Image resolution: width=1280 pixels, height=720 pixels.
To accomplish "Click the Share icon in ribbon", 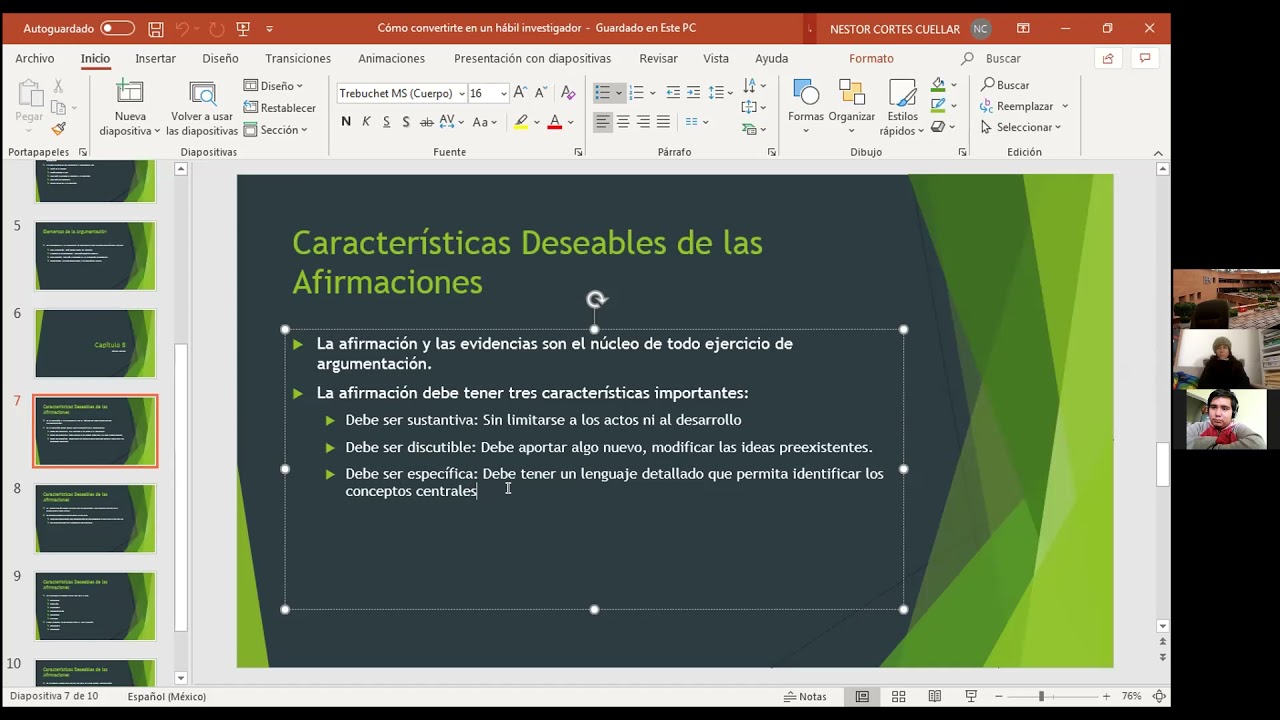I will [1108, 59].
